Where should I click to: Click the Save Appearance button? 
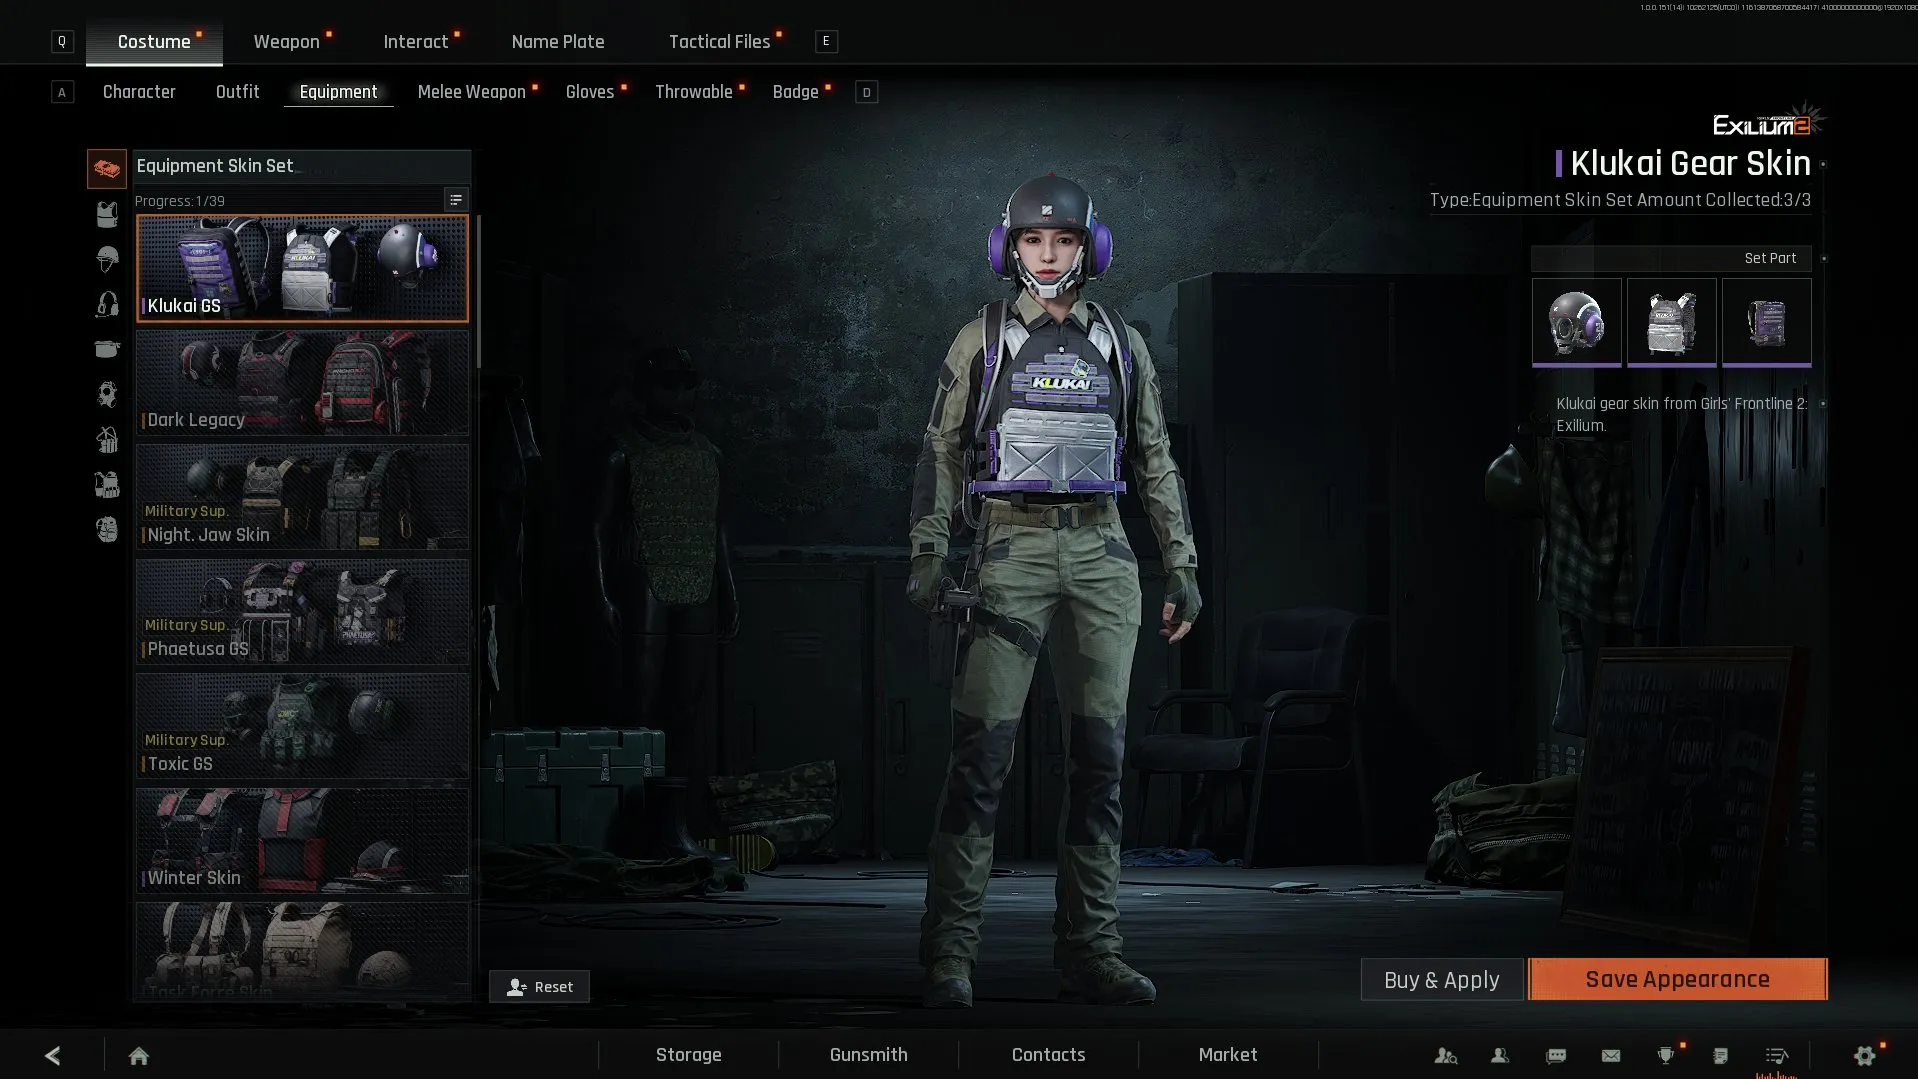[x=1678, y=979]
